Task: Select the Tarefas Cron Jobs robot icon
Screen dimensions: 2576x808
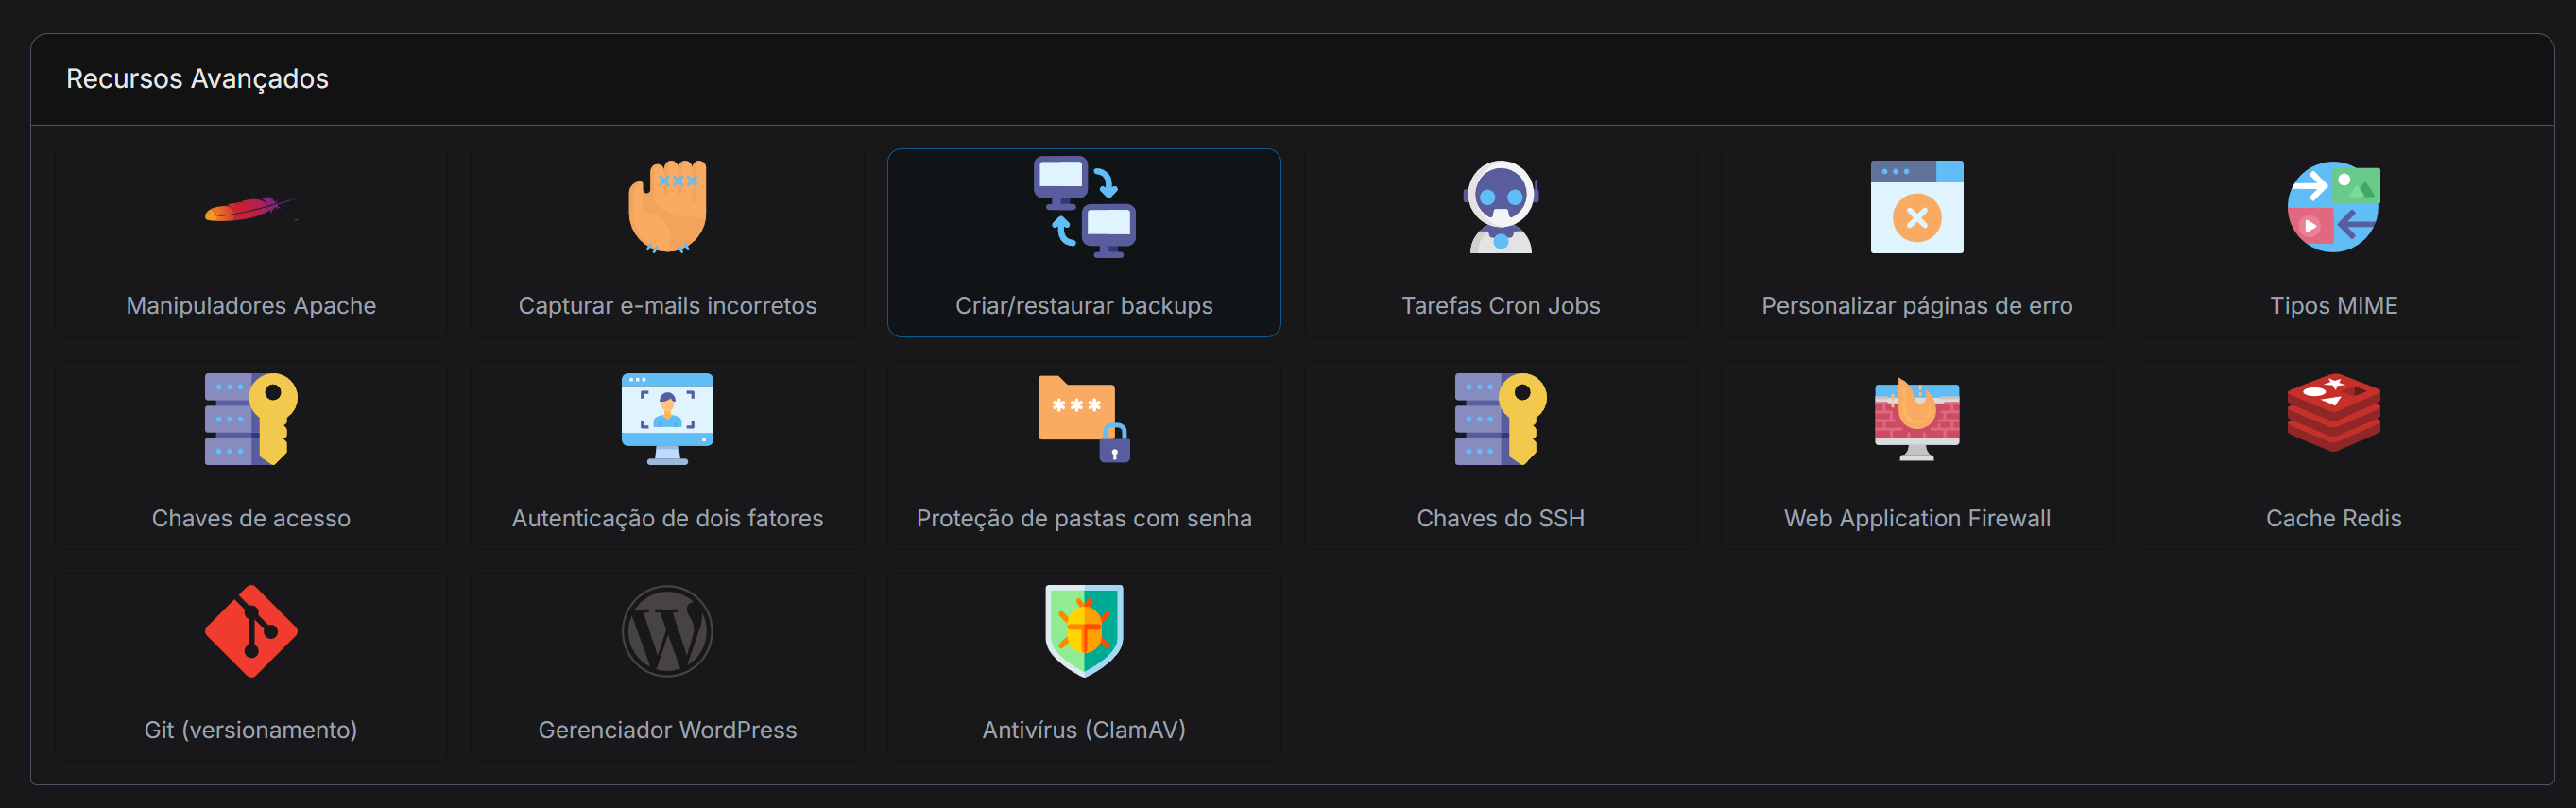Action: tap(1500, 207)
